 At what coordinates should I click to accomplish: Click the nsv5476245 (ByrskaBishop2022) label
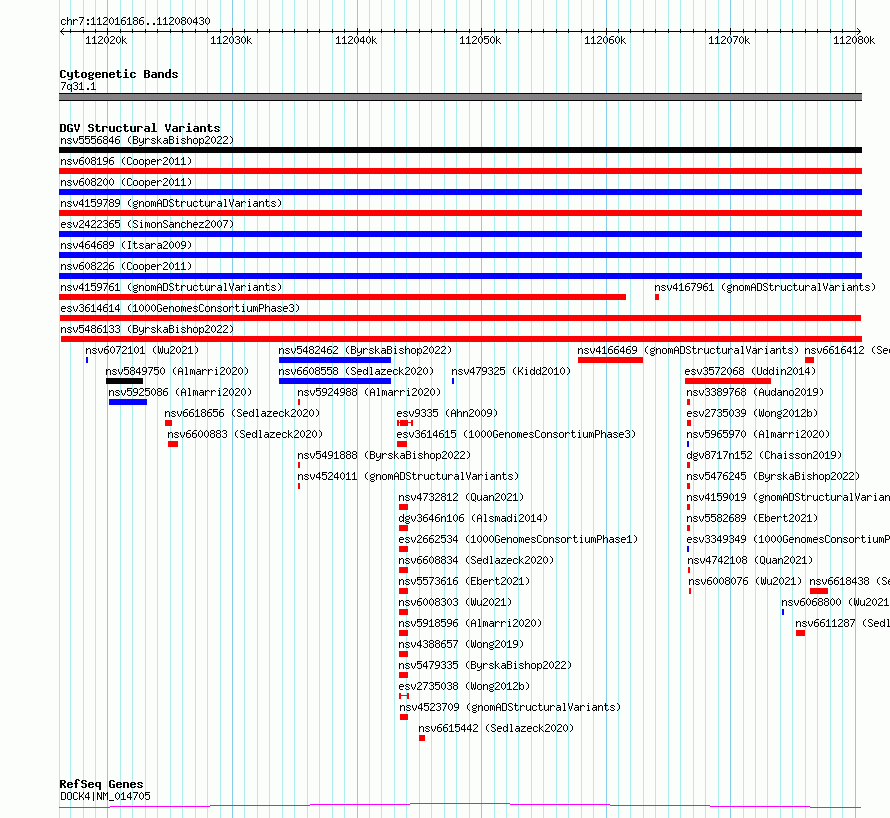pyautogui.click(x=773, y=476)
